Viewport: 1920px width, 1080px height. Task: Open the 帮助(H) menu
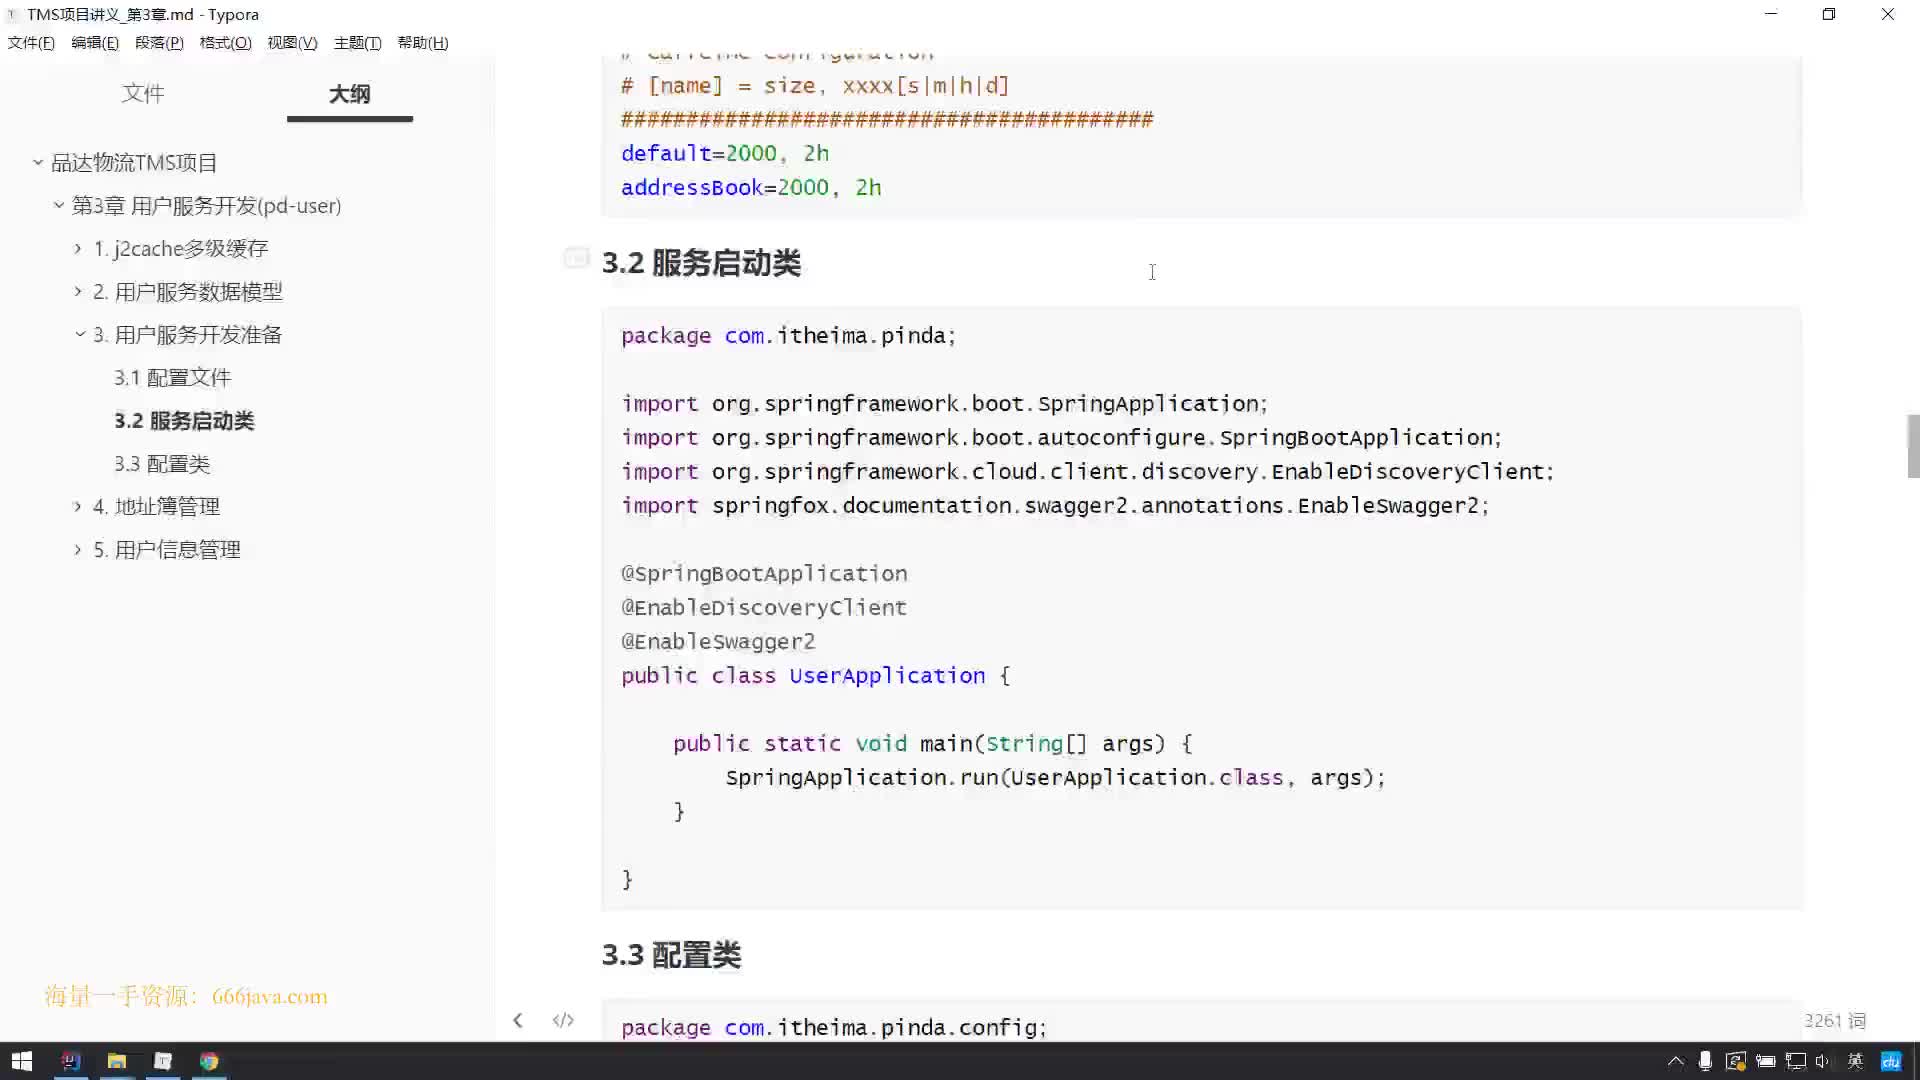click(x=423, y=42)
